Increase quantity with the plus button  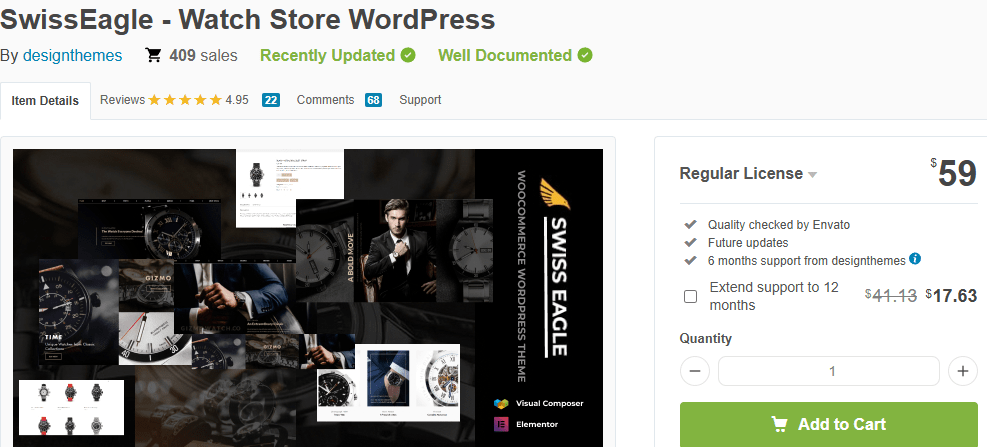tap(962, 371)
